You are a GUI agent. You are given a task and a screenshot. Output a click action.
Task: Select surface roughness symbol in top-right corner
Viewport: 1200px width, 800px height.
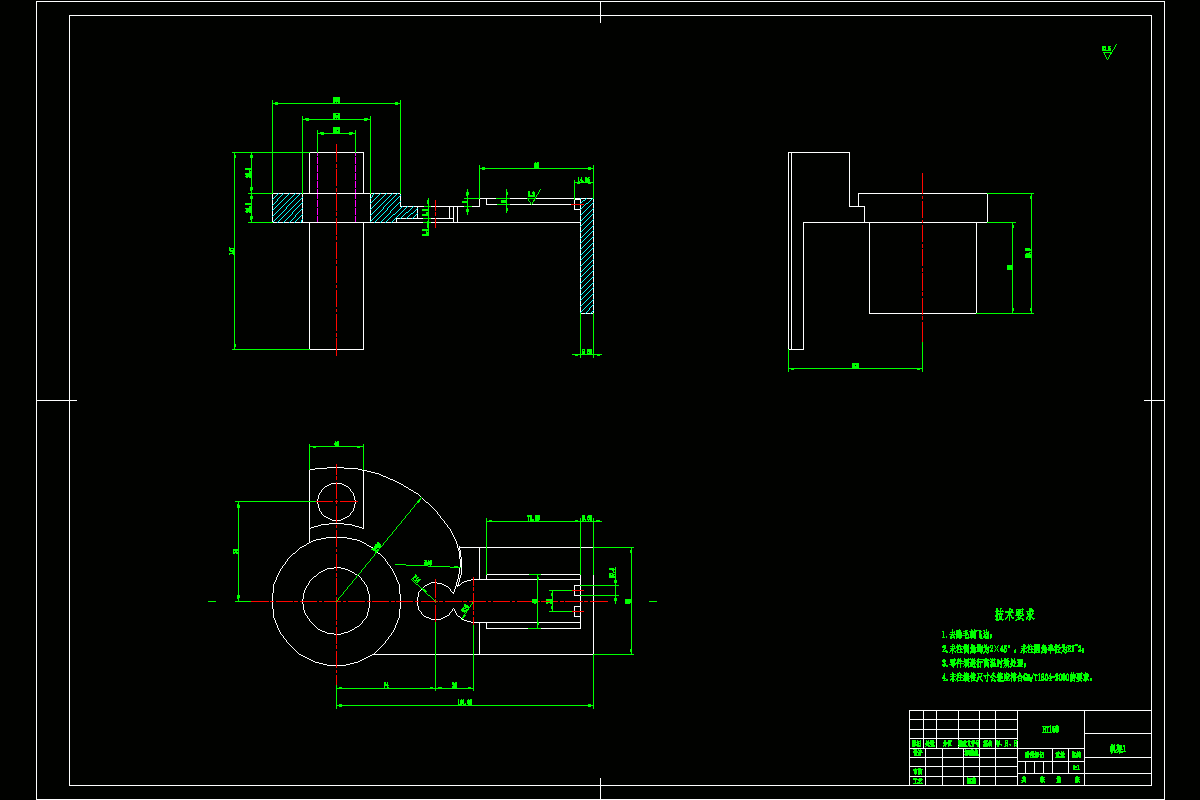tap(1108, 51)
